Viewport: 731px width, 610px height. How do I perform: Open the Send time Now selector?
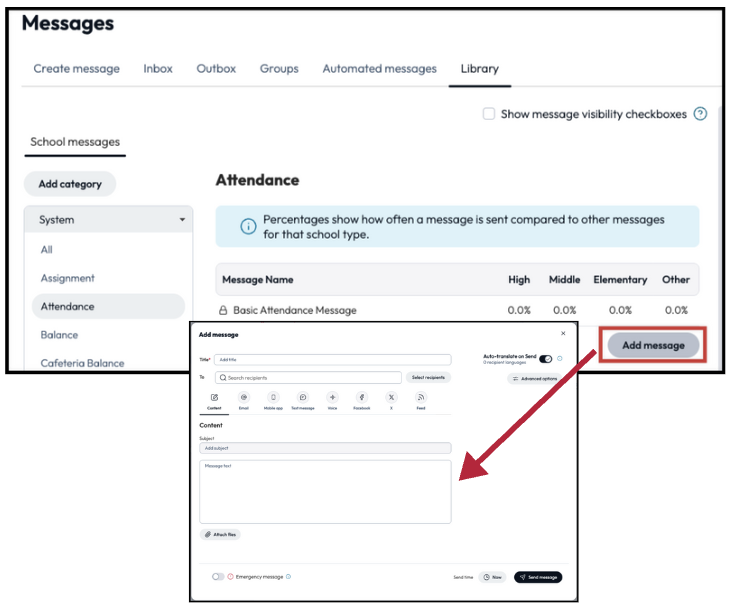492,577
